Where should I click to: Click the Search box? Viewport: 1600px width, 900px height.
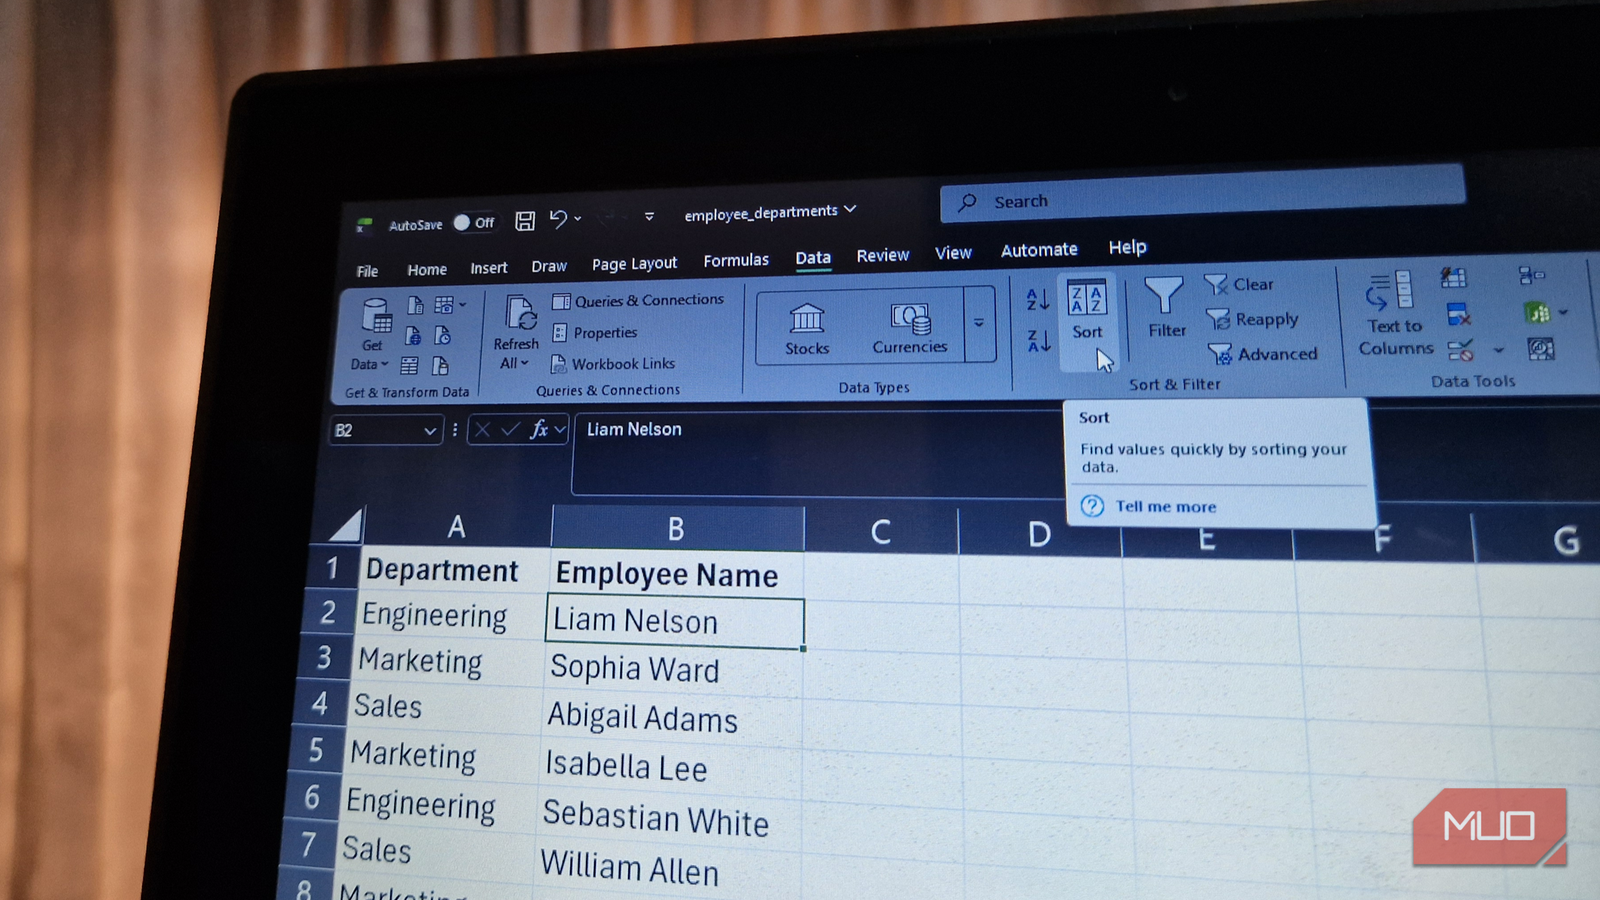tap(1202, 195)
